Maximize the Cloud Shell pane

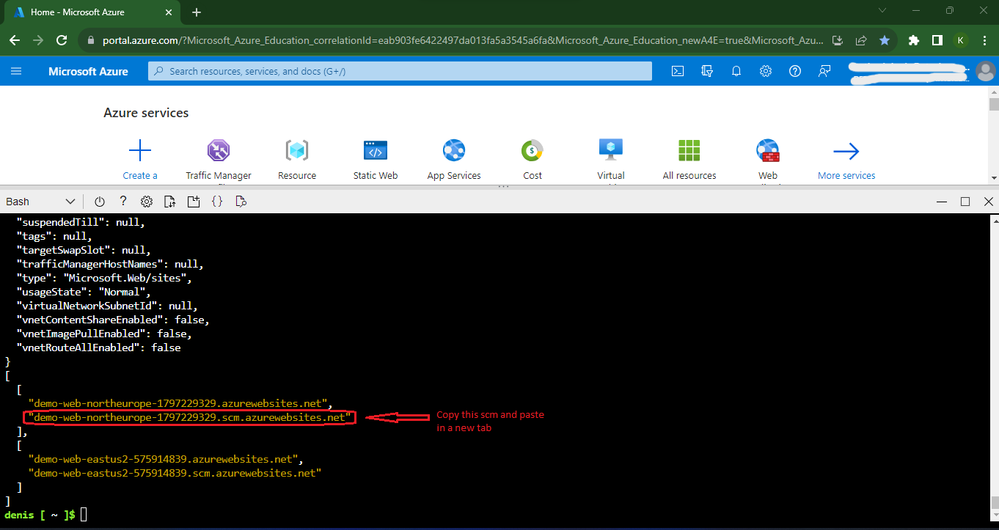pos(965,201)
